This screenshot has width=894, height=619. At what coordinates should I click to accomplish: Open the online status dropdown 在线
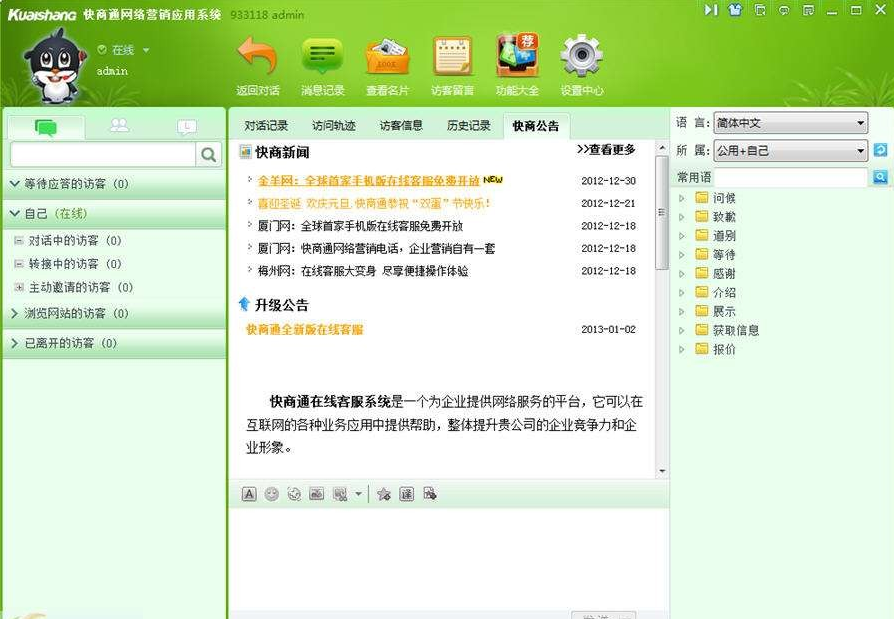click(123, 50)
